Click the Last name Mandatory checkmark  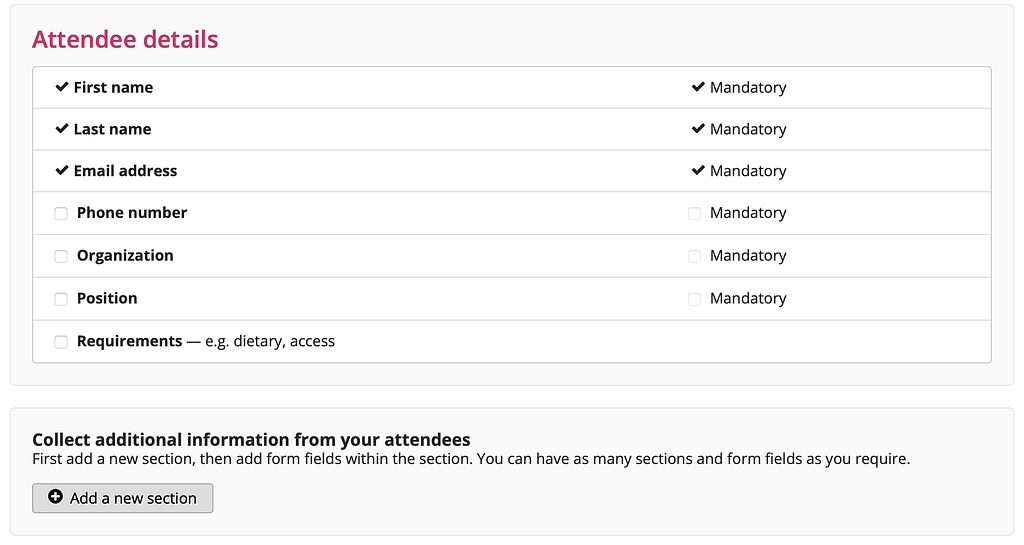698,129
